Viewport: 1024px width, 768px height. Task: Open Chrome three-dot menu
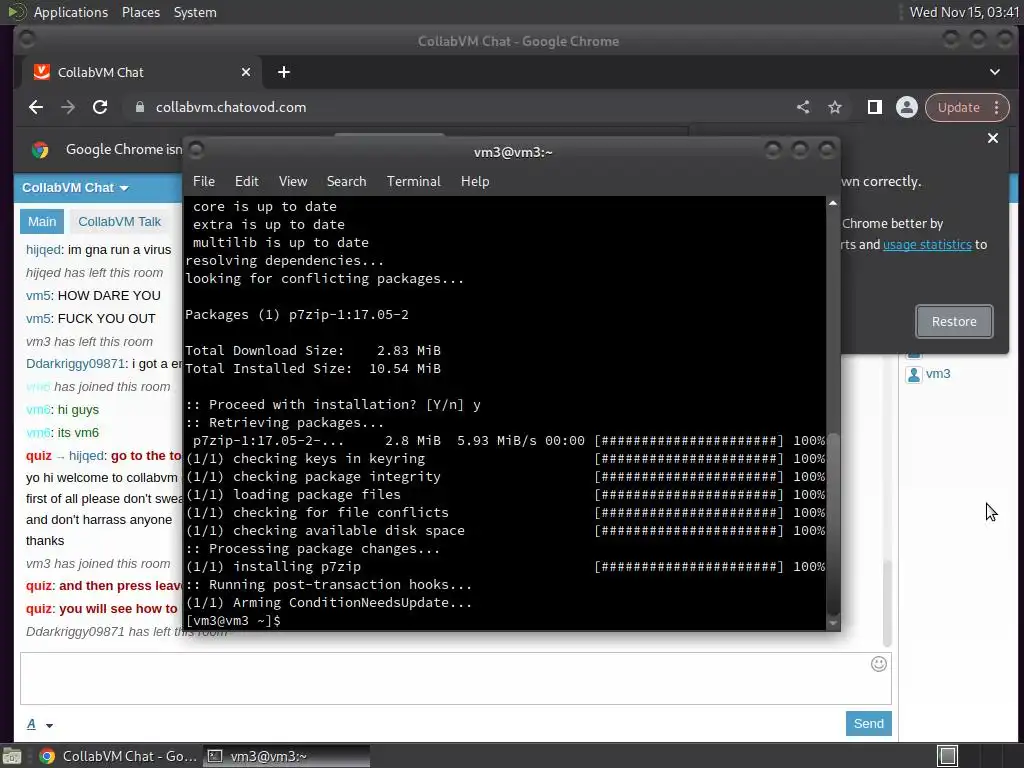(997, 107)
